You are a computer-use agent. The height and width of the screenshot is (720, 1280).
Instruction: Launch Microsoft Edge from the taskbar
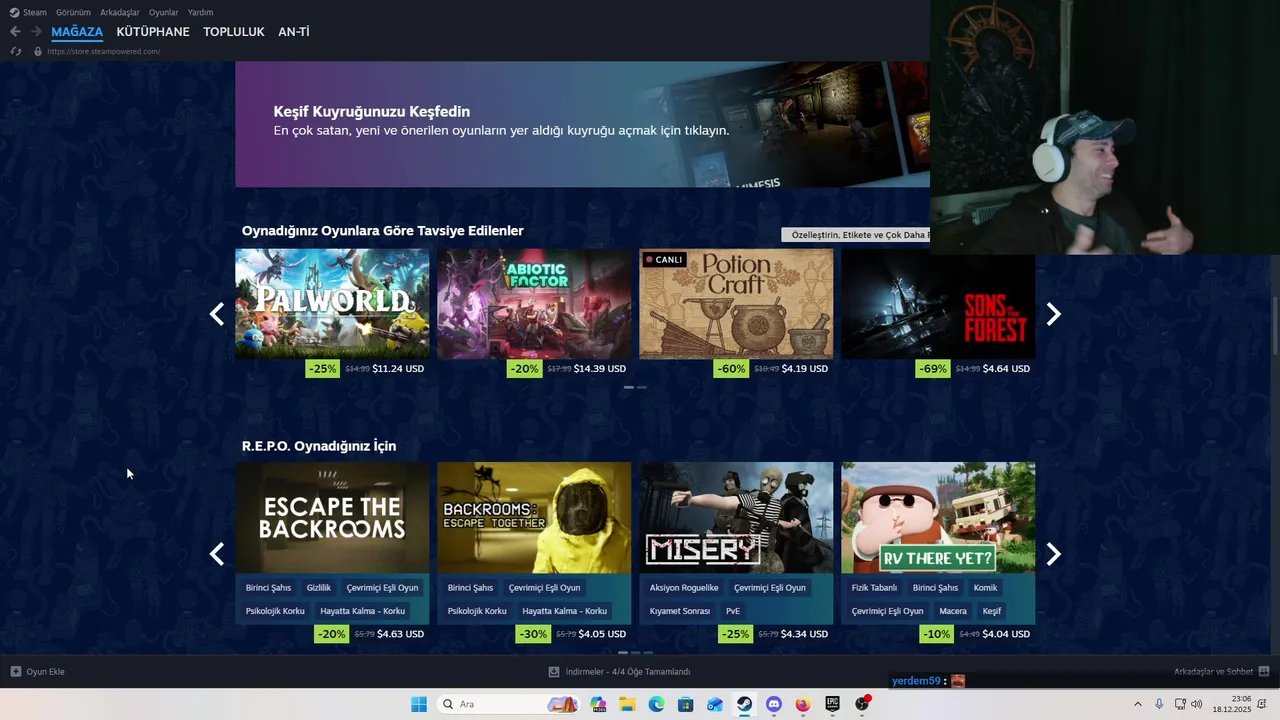(657, 704)
